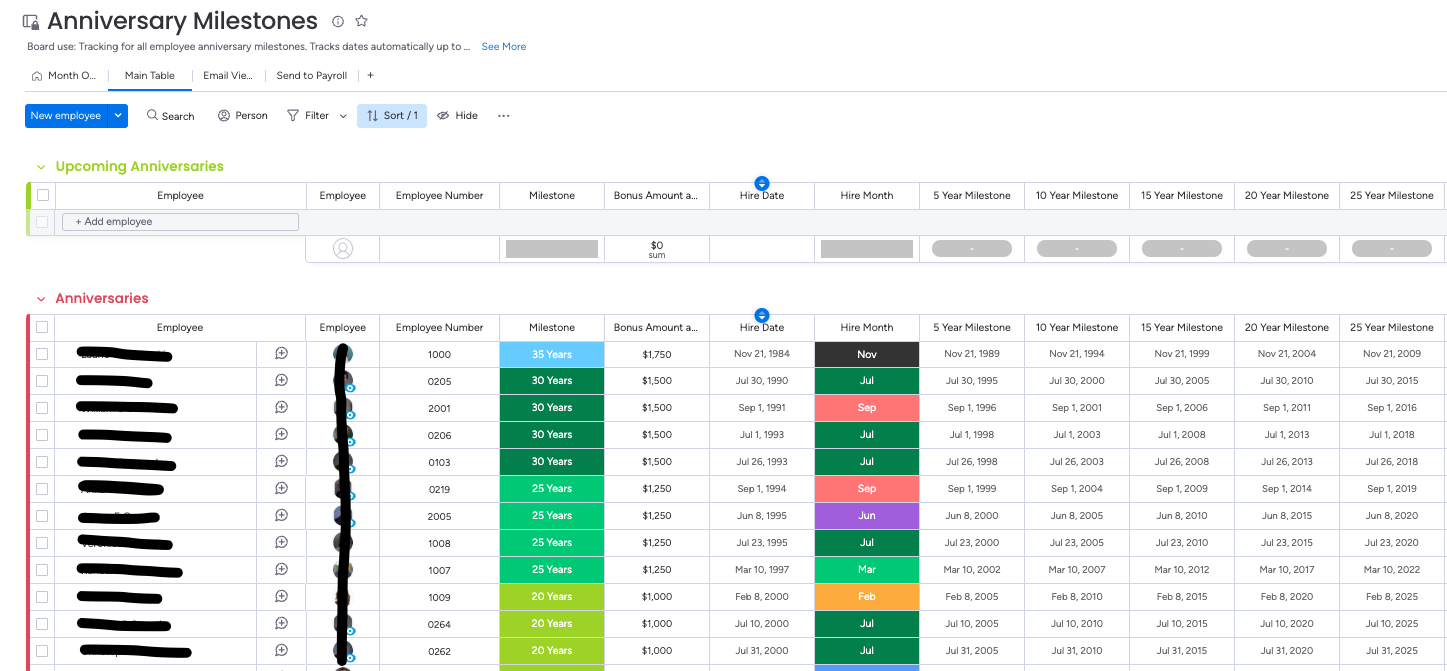Screen dimensions: 1447x671
Task: Click the Mar 10, 1997 hire date cell
Action: [762, 570]
